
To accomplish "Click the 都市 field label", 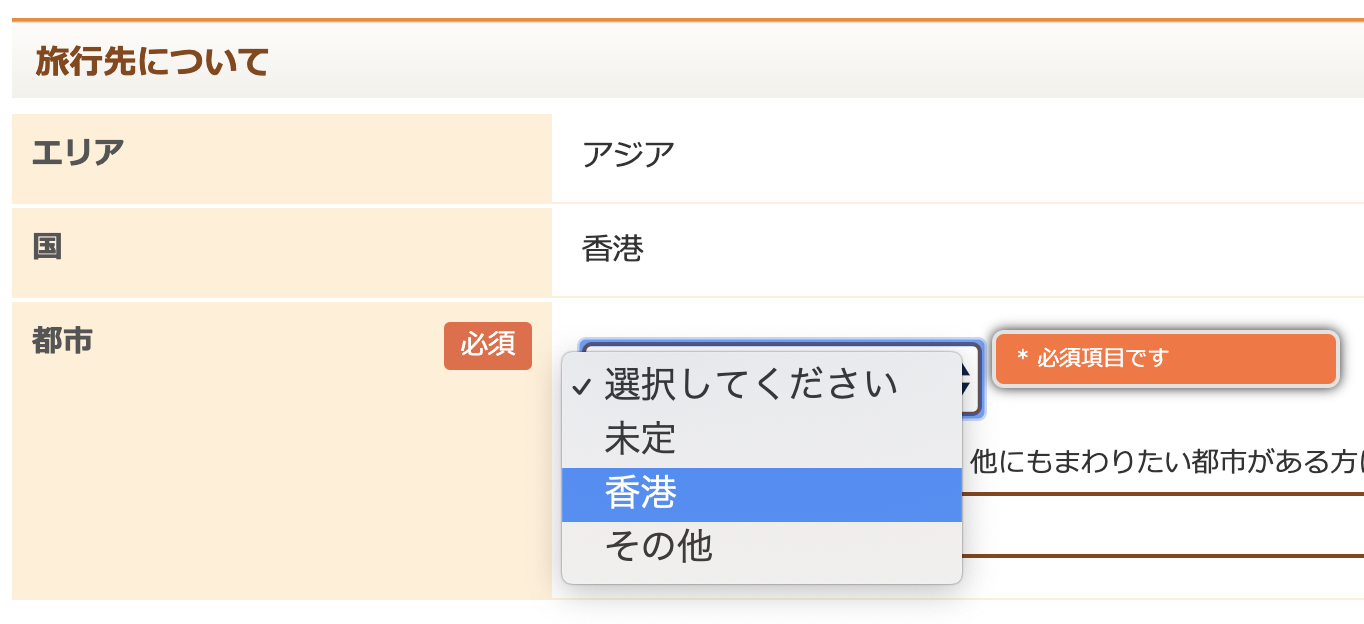I will 62,341.
